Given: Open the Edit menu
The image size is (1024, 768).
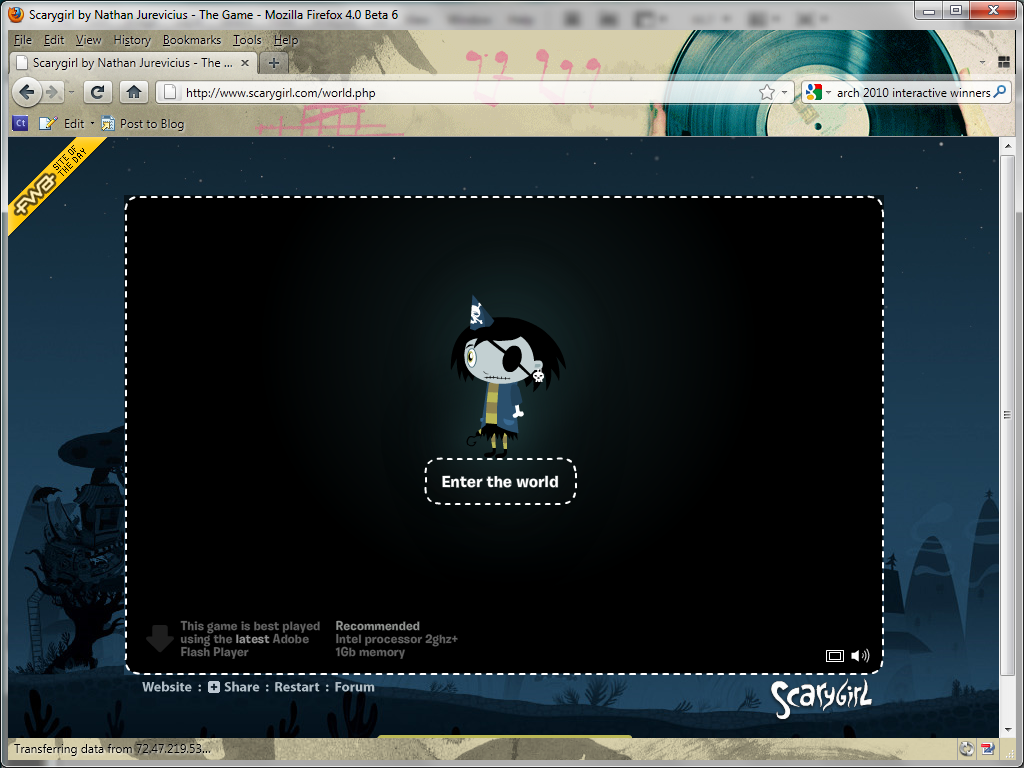Looking at the screenshot, I should 54,40.
